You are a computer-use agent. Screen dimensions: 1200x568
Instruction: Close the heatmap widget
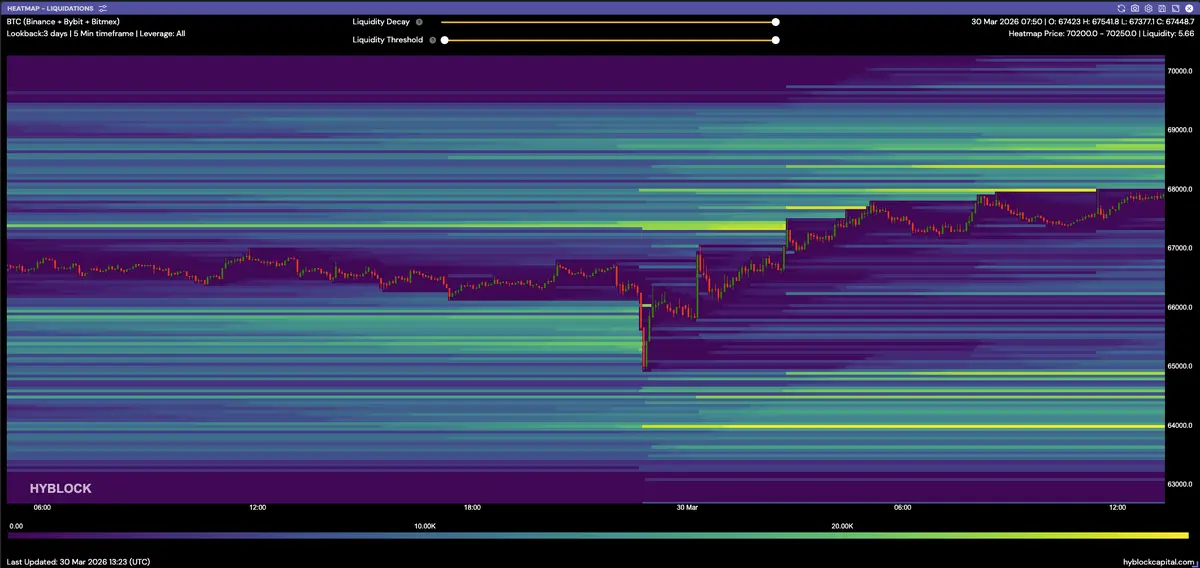(1188, 8)
